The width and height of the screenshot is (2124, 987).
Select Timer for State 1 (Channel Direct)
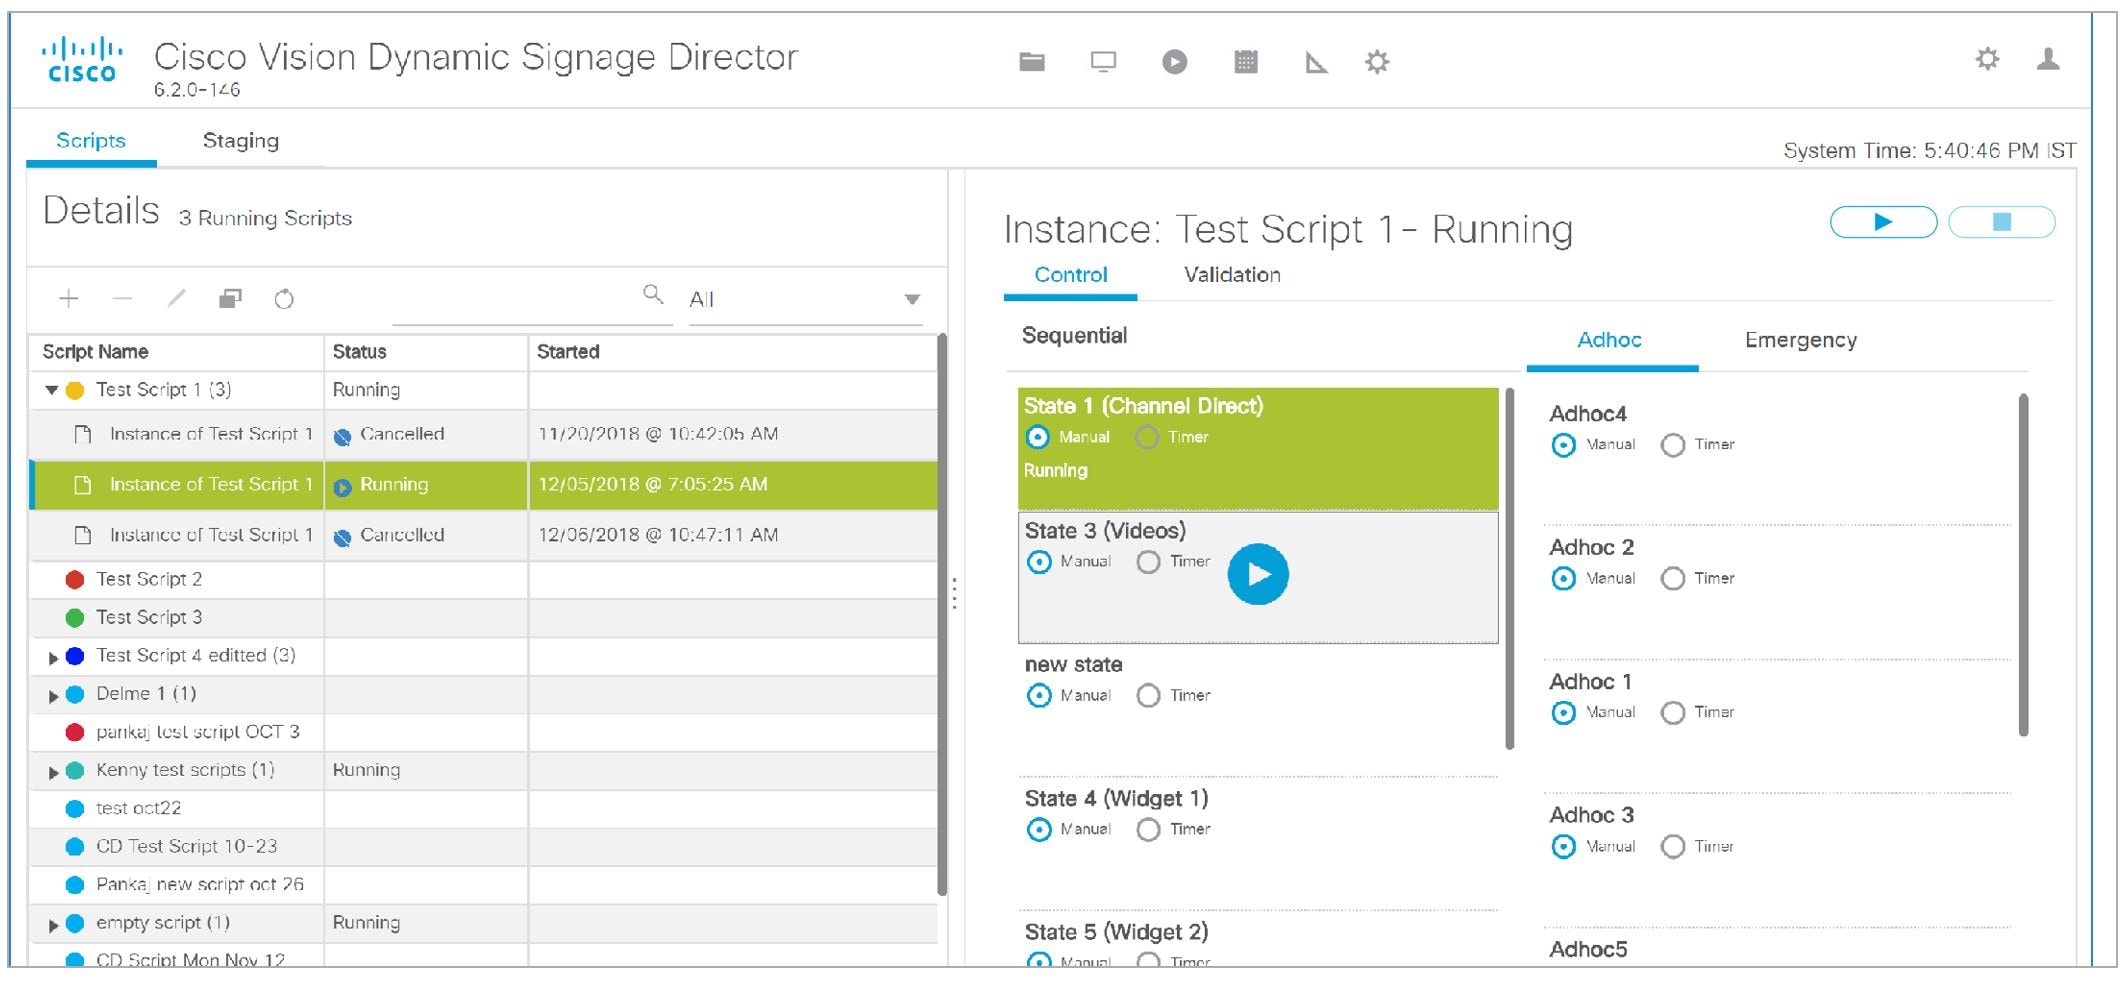click(x=1147, y=437)
